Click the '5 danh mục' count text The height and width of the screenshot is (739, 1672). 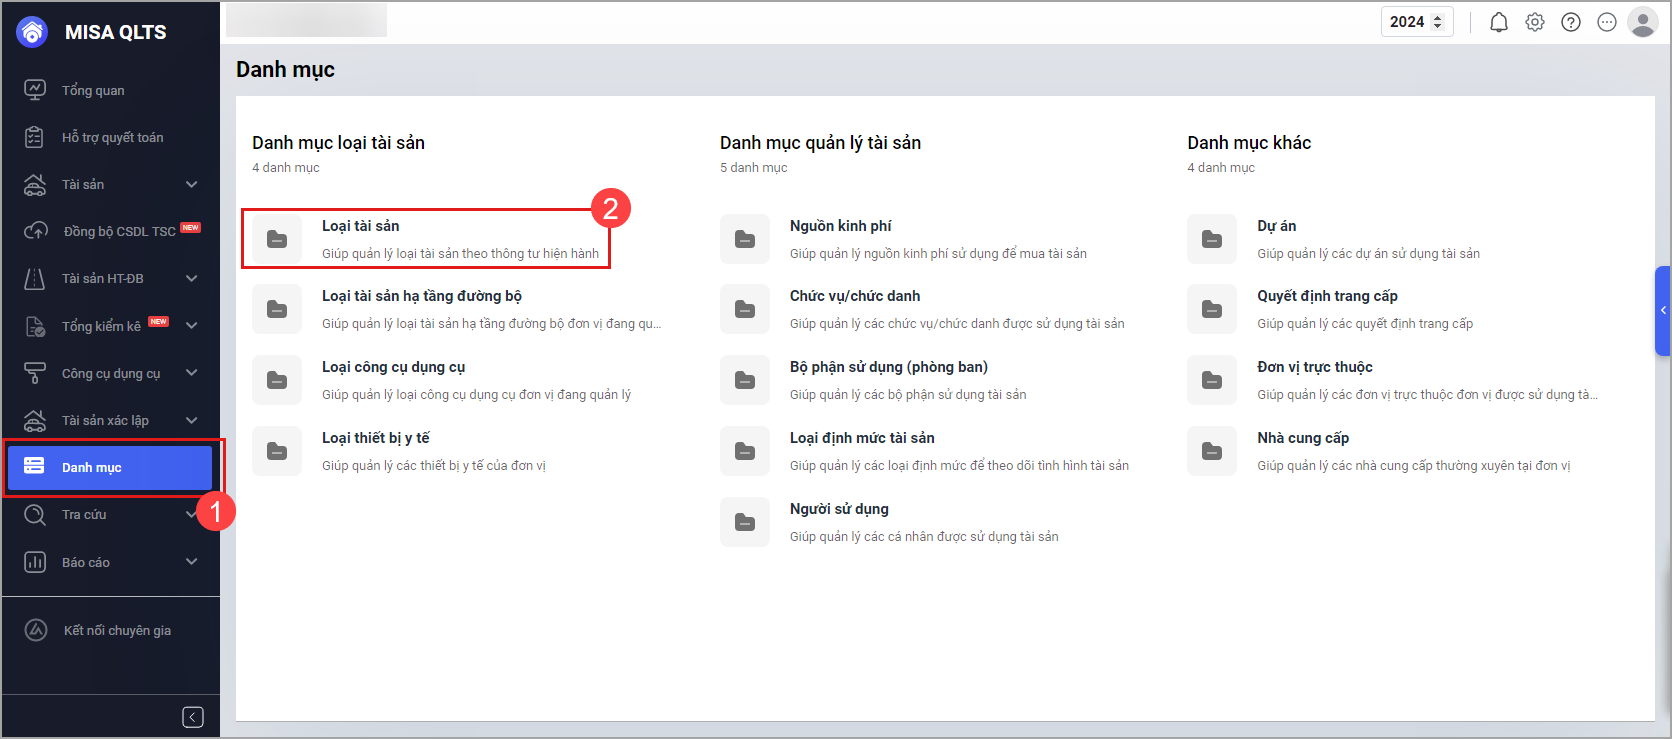[x=753, y=168]
